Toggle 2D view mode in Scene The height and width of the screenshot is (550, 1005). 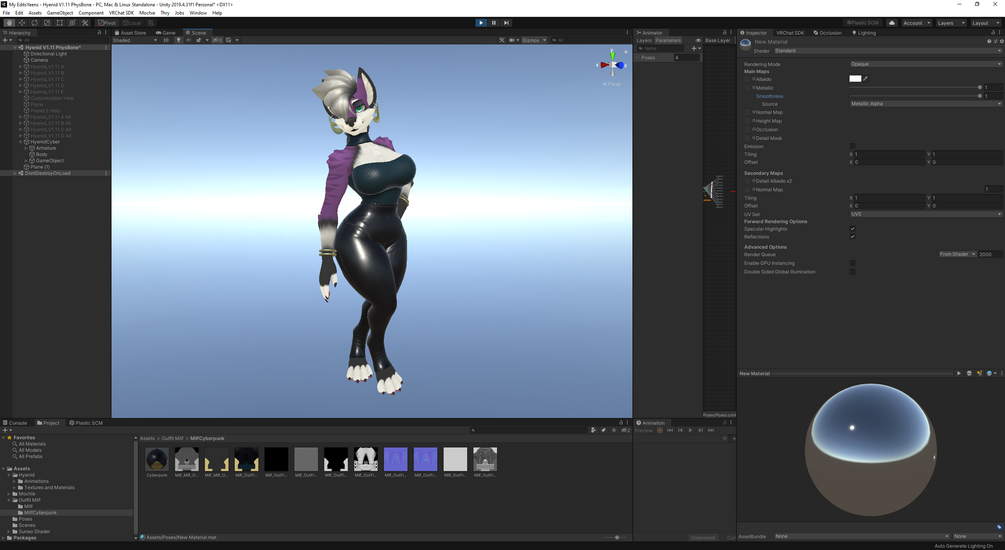click(166, 40)
